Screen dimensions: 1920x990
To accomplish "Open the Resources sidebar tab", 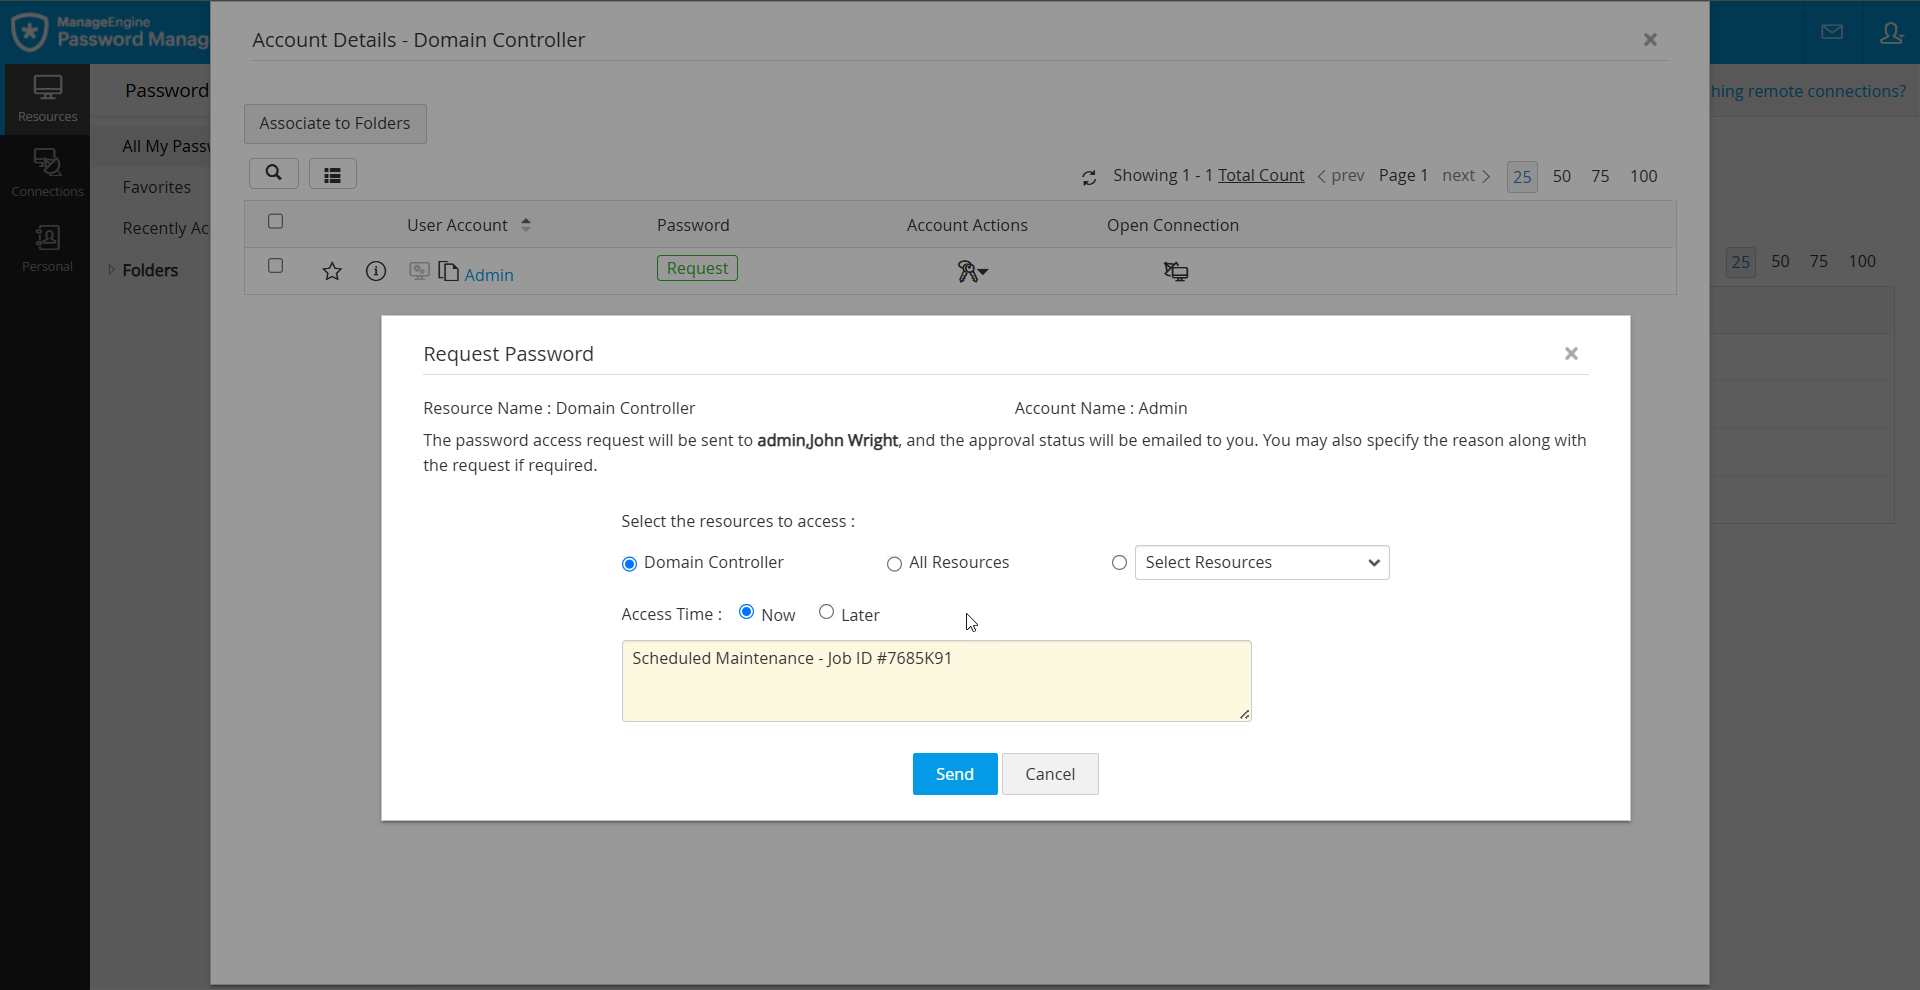I will 47,98.
